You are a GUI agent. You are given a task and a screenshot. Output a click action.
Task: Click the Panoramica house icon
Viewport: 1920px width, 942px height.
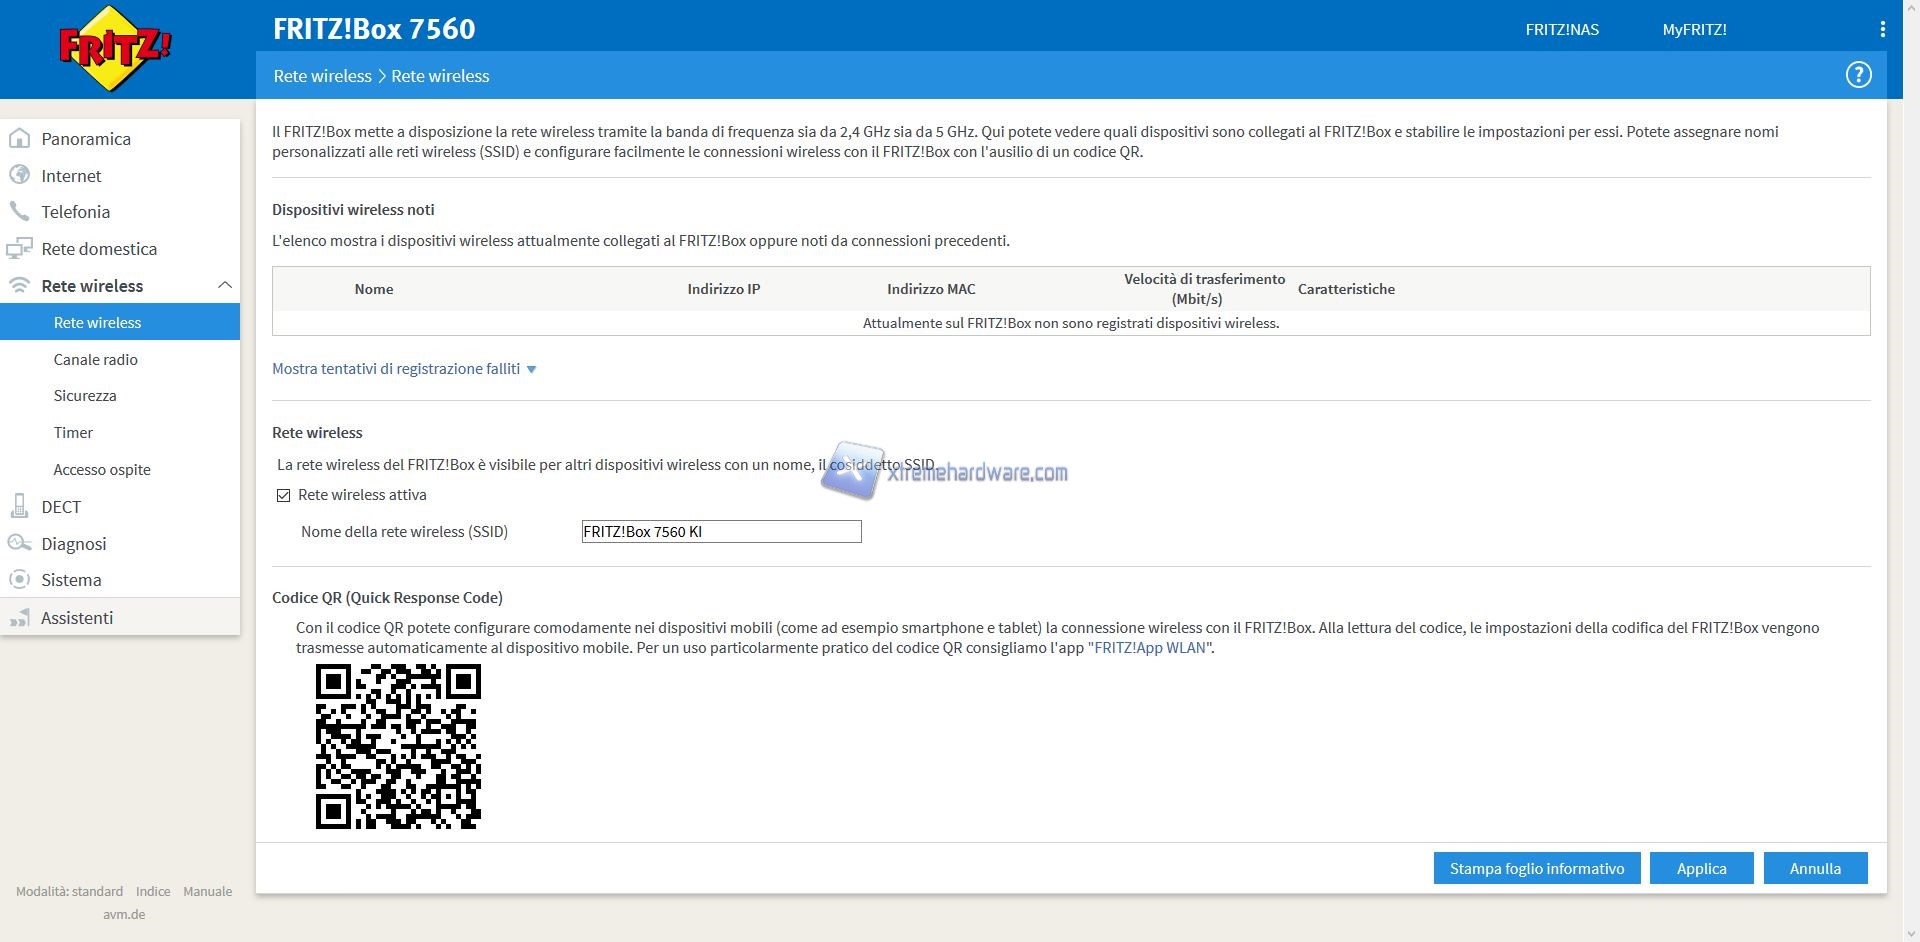[x=19, y=139]
